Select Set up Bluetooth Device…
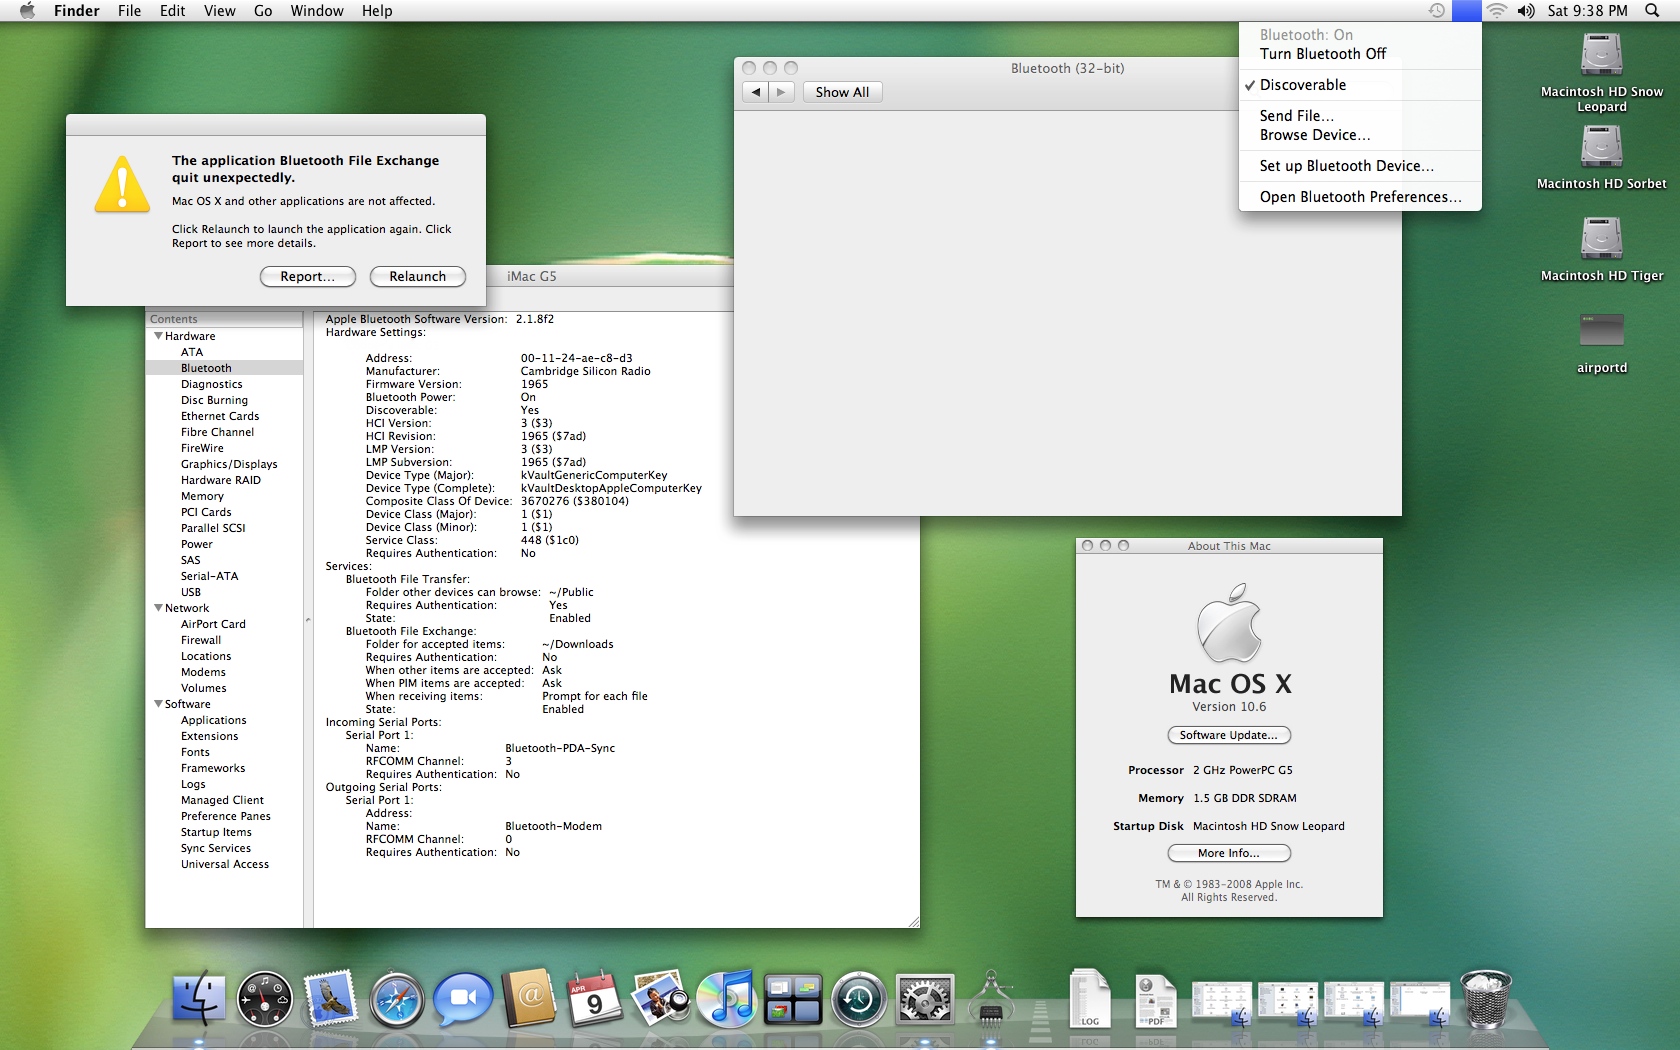This screenshot has height=1050, width=1680. pyautogui.click(x=1359, y=166)
